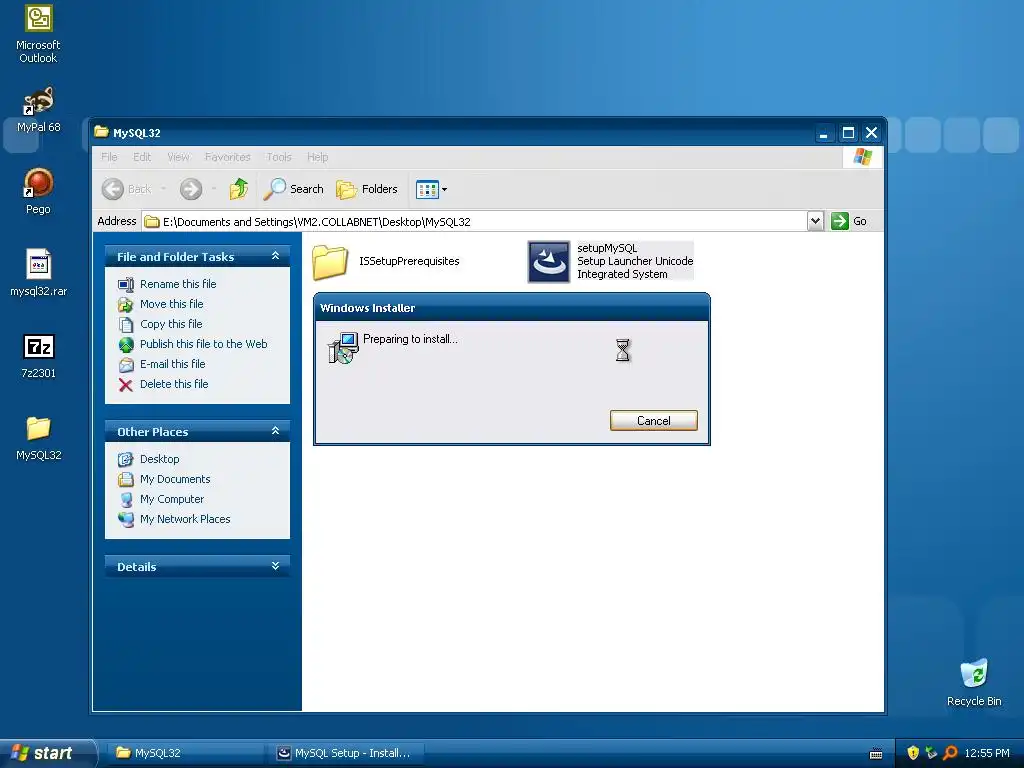Image resolution: width=1024 pixels, height=768 pixels.
Task: Open the File menu
Action: pyautogui.click(x=109, y=157)
